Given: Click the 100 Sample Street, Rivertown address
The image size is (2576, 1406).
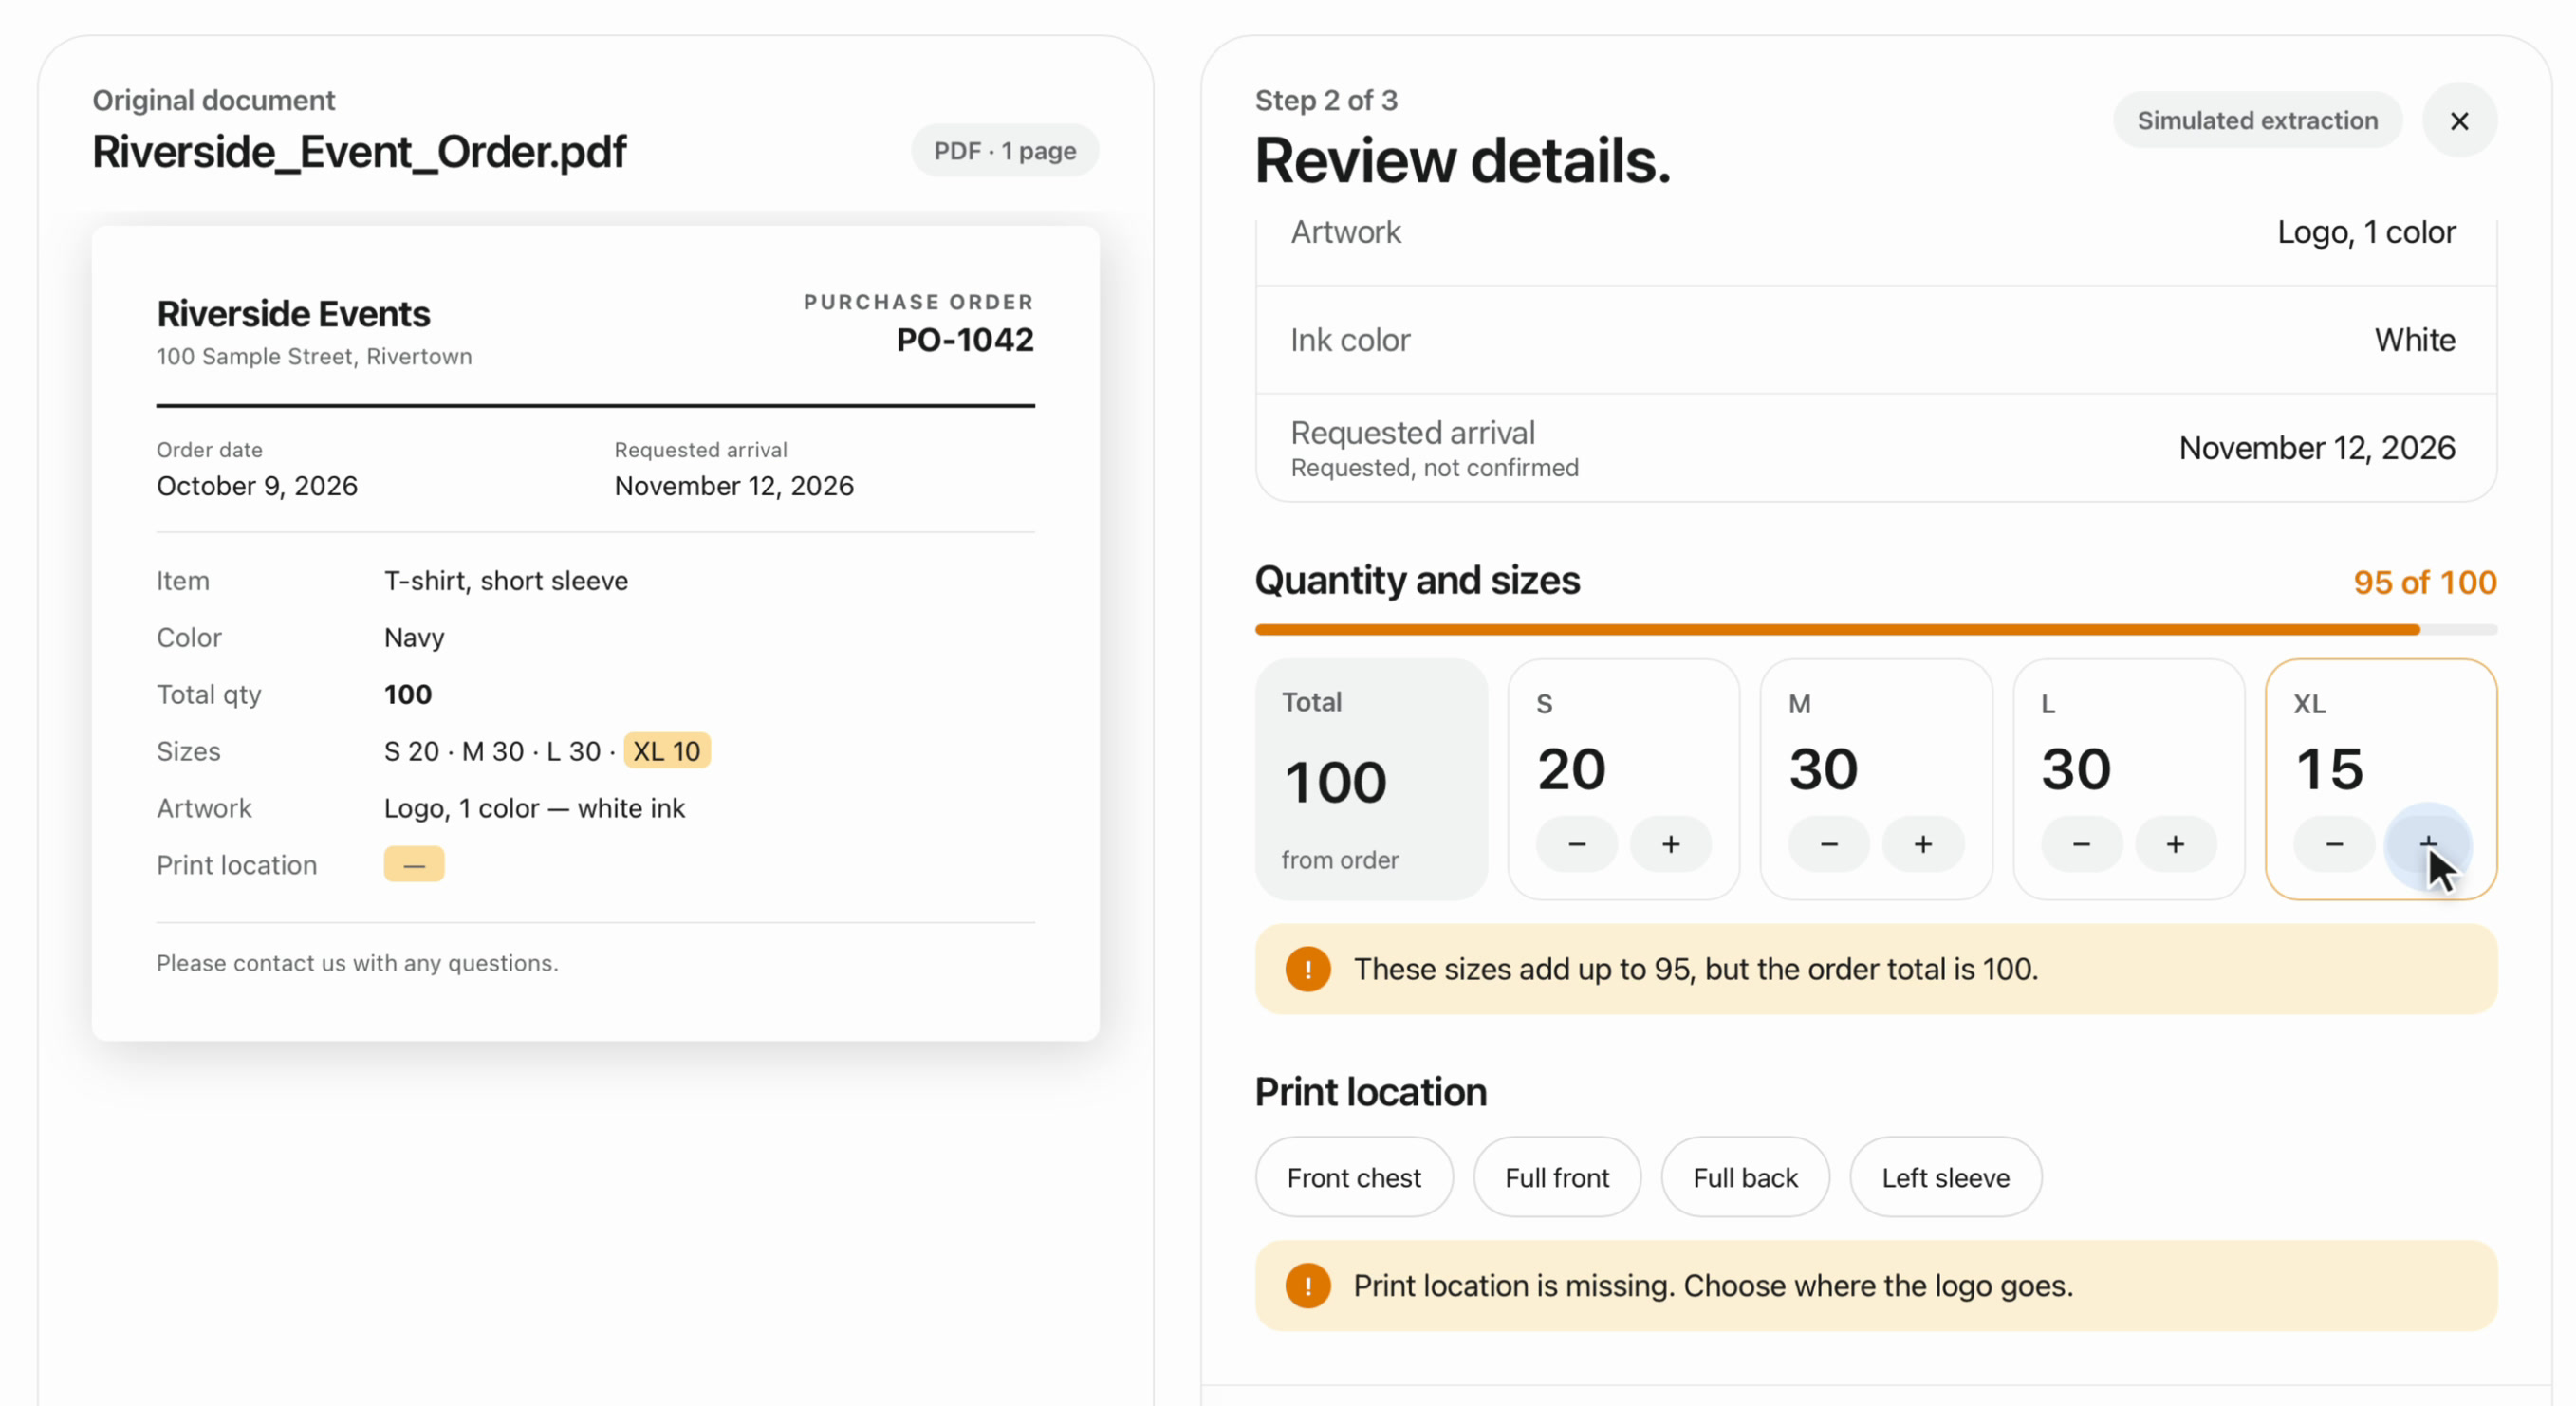Looking at the screenshot, I should [314, 357].
